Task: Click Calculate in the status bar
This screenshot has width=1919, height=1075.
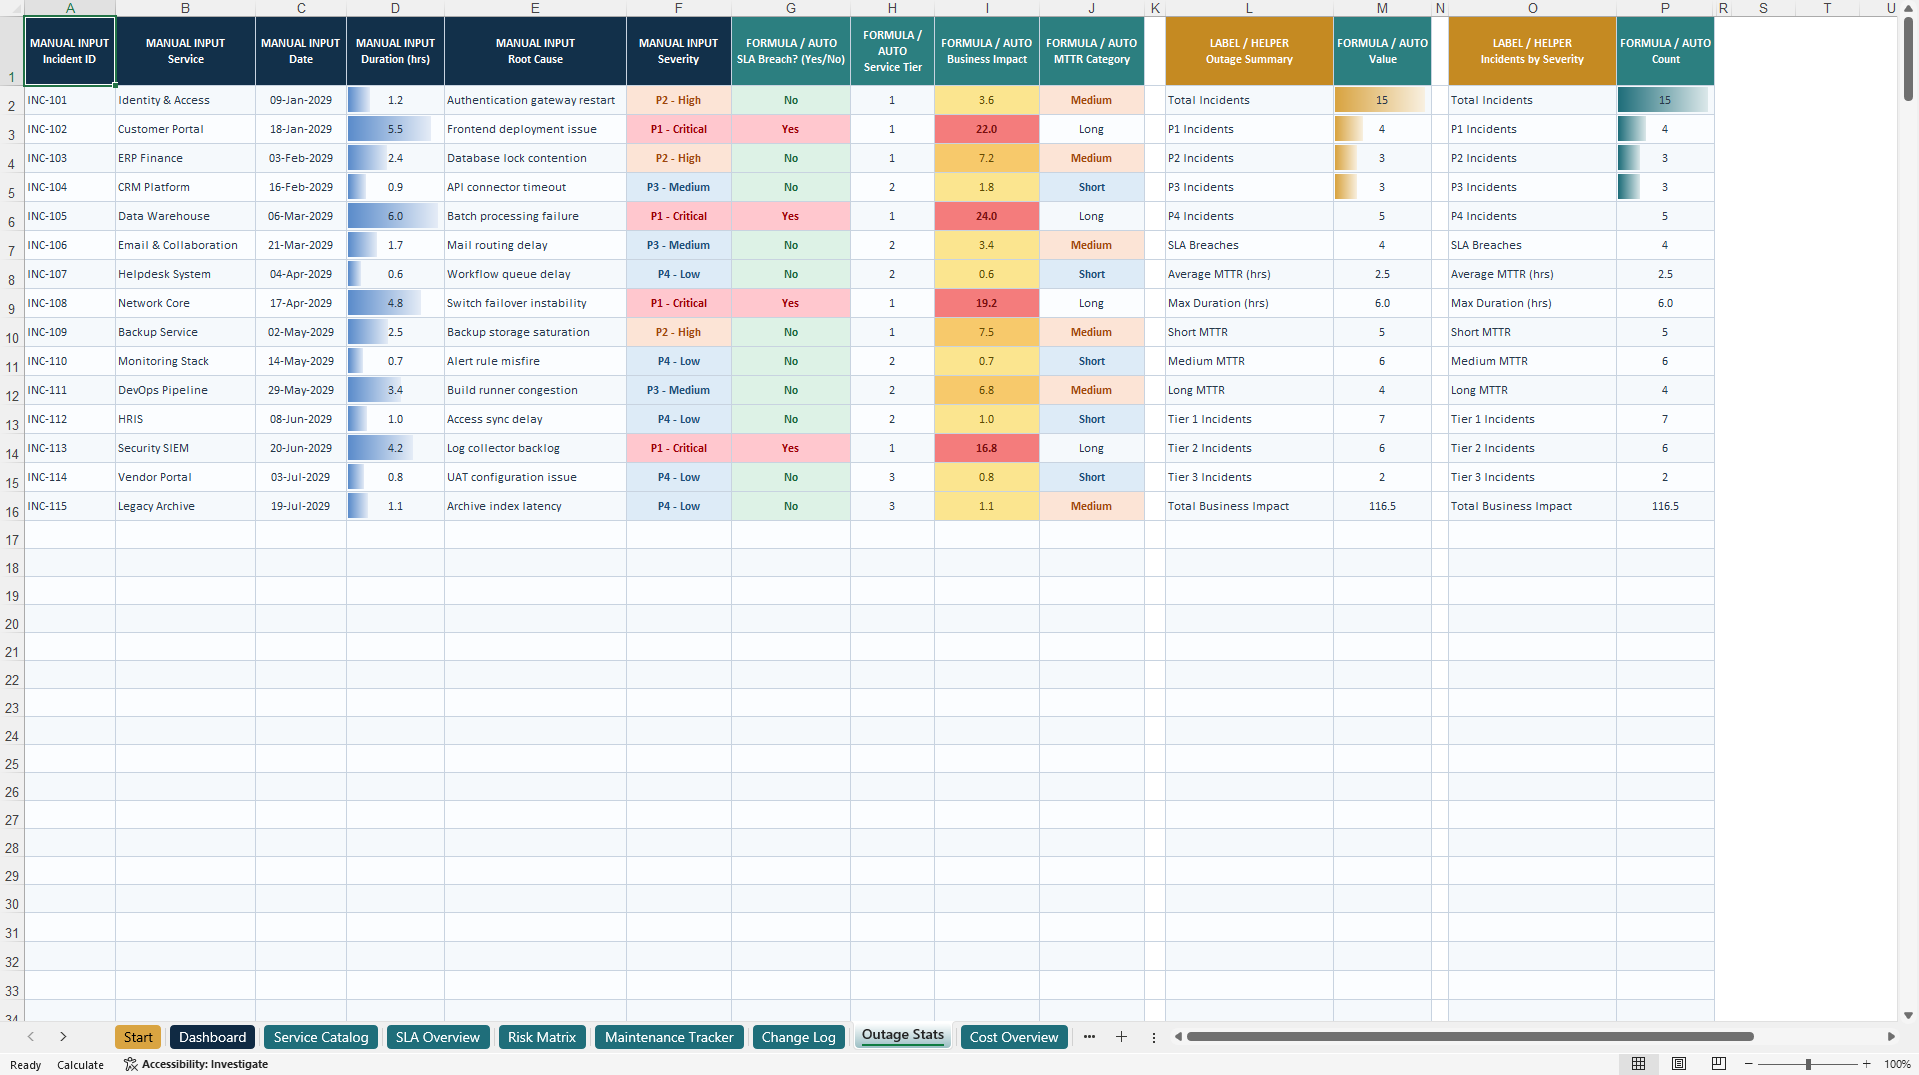Action: coord(80,1065)
